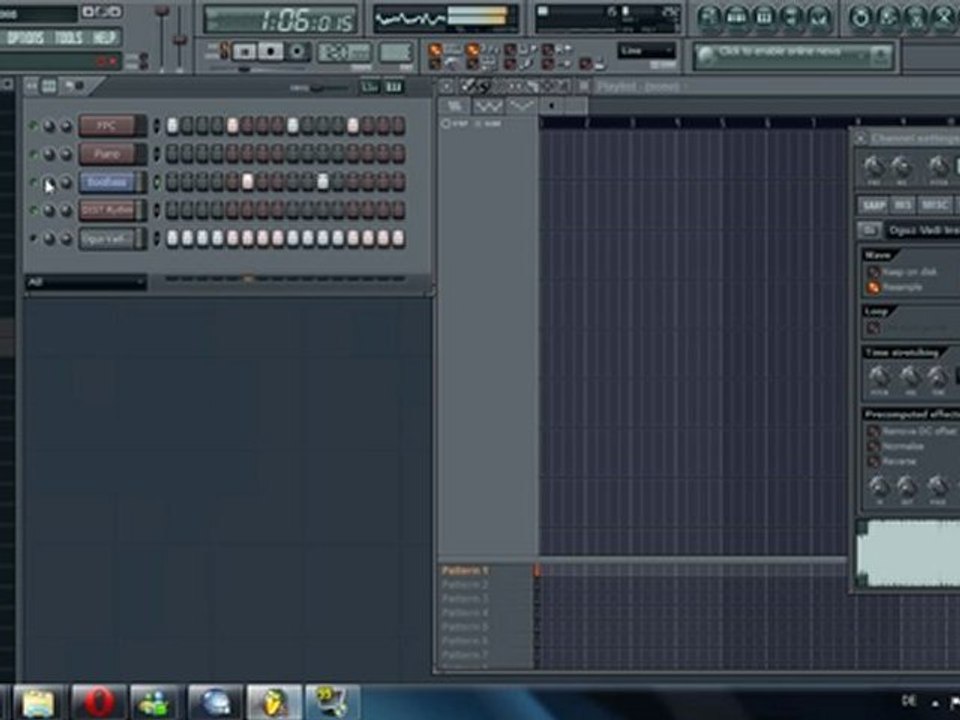Viewport: 960px width, 720px height.
Task: Activate the first step of the Piano row
Action: [x=173, y=154]
